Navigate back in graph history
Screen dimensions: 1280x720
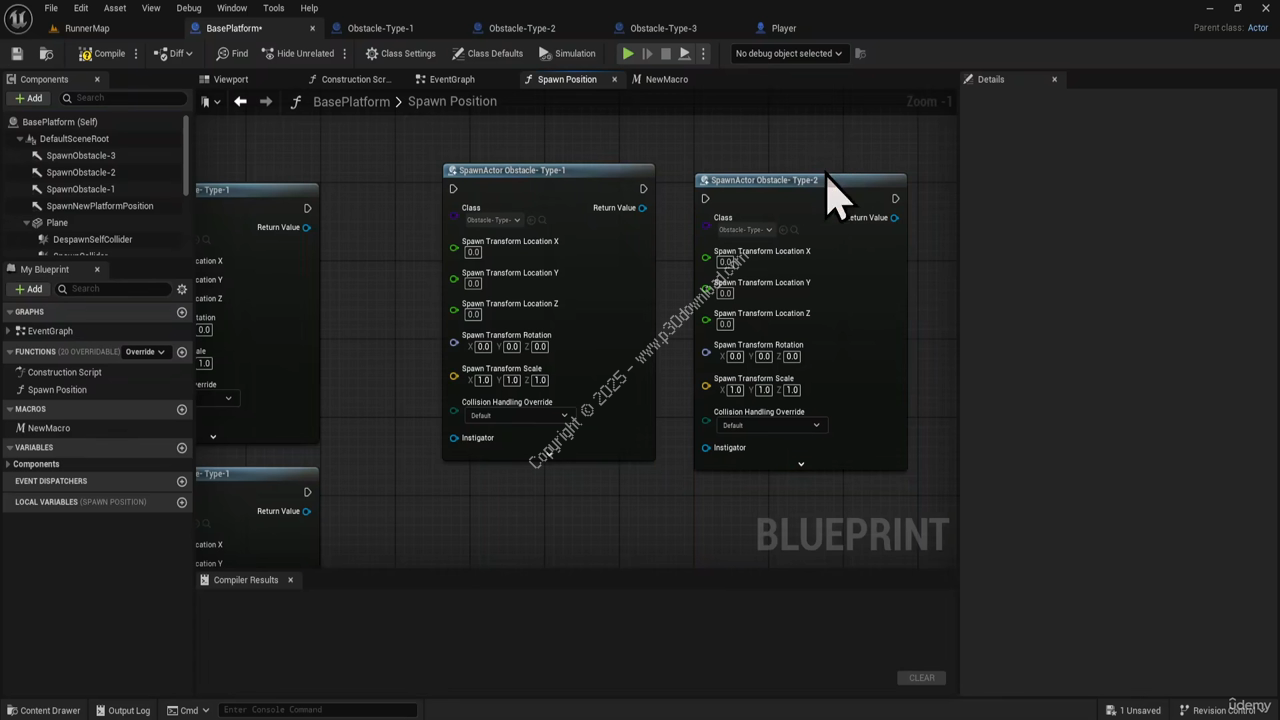pos(240,101)
